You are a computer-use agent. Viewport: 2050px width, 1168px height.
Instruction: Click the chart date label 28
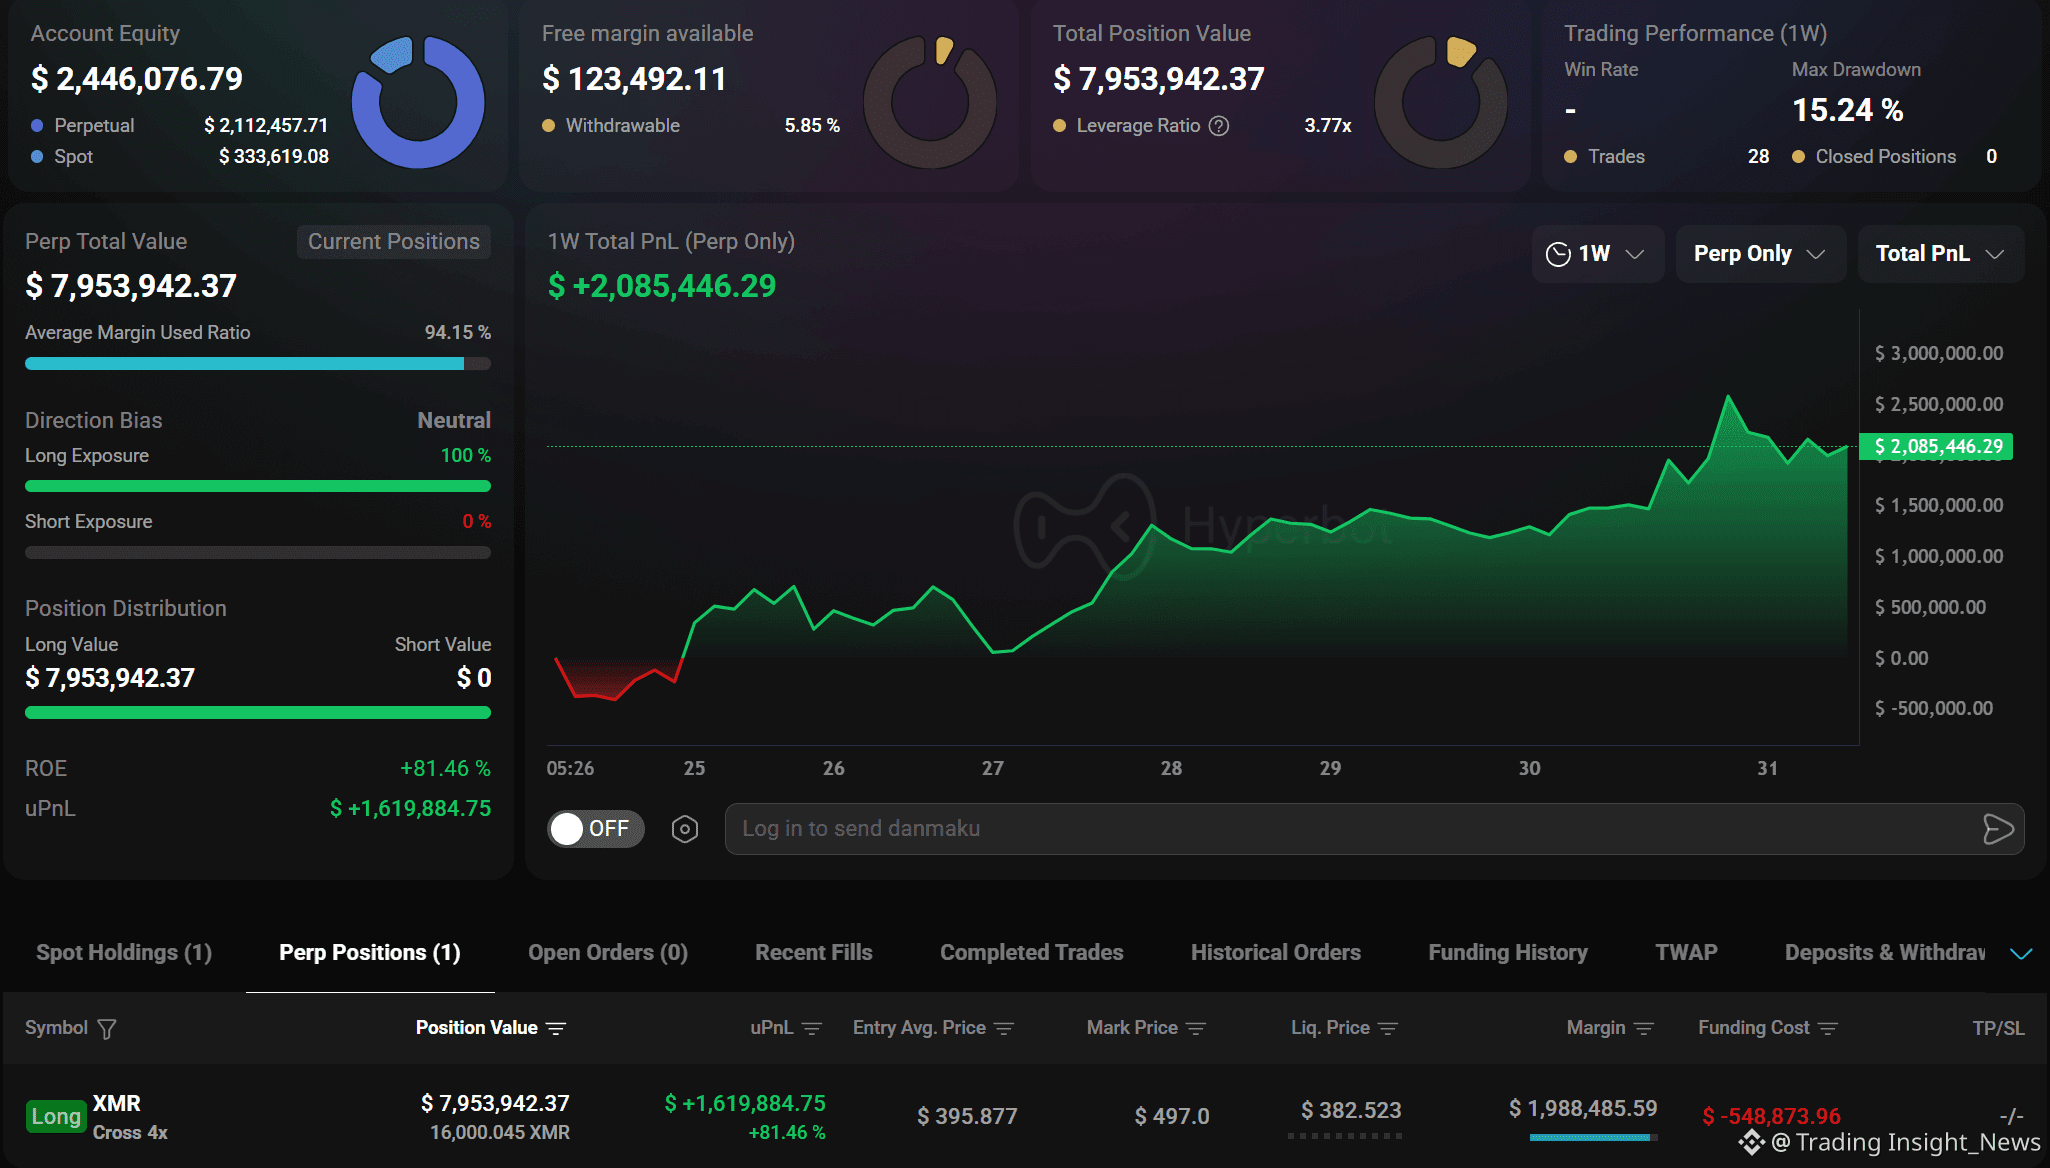tap(1171, 769)
